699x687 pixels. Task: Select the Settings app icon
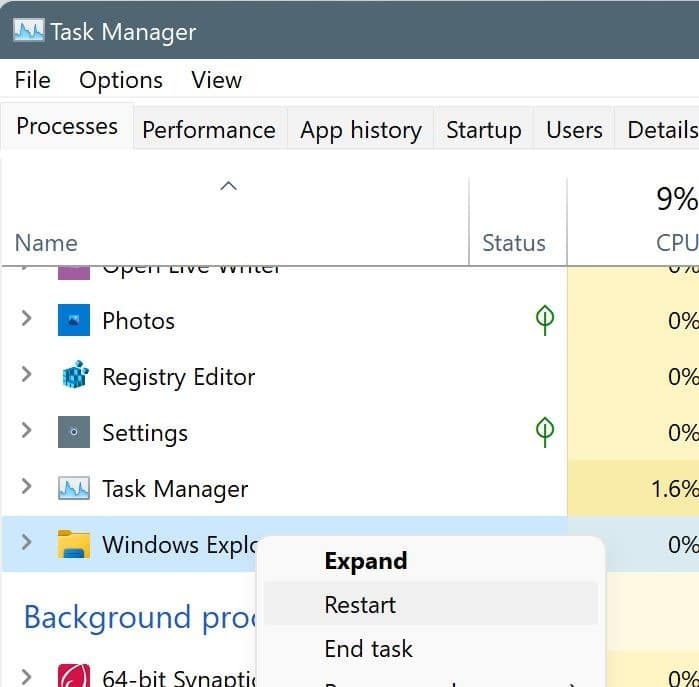[74, 432]
